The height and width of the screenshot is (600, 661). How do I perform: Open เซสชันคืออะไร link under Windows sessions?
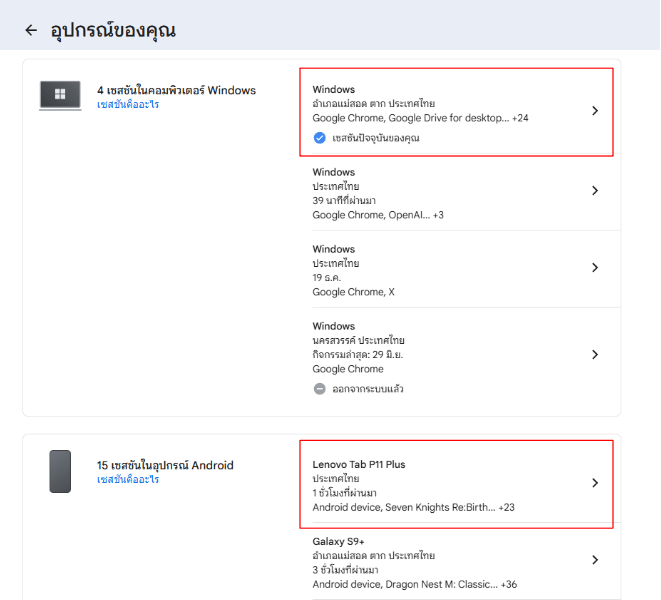tap(128, 105)
